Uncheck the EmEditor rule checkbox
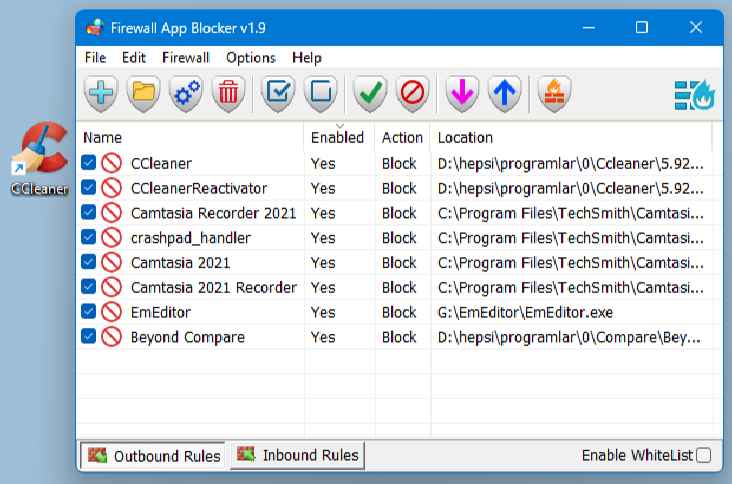This screenshot has width=732, height=484. 89,313
